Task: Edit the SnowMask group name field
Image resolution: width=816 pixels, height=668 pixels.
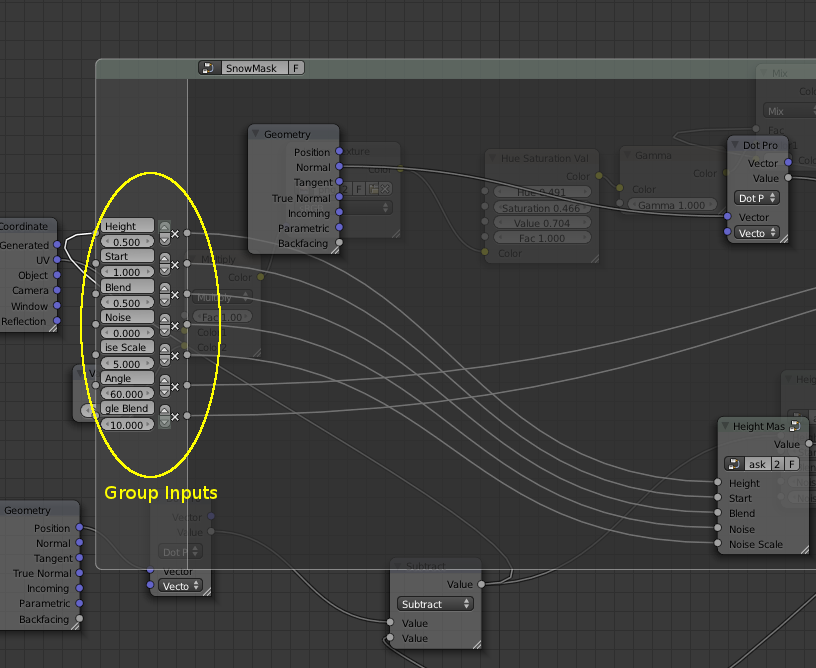Action: click(254, 68)
